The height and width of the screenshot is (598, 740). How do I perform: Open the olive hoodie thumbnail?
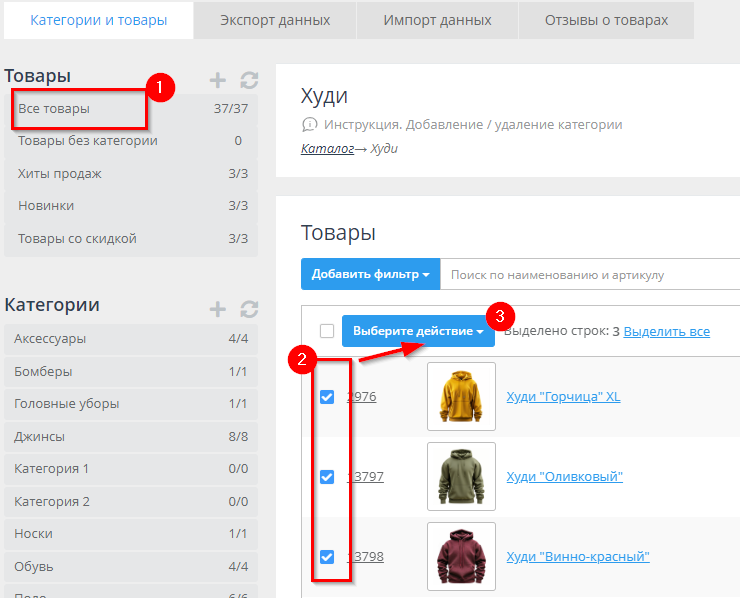pyautogui.click(x=461, y=476)
